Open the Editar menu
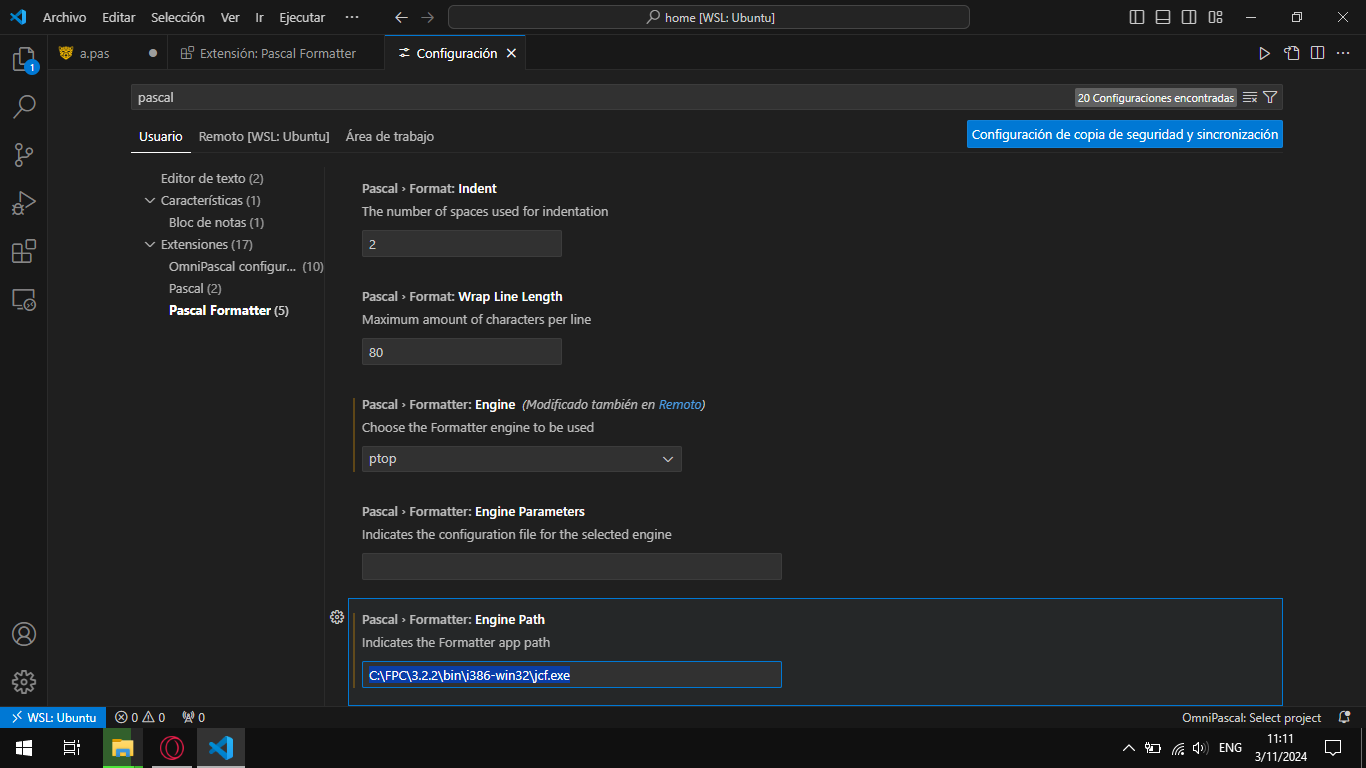Viewport: 1366px width, 768px height. 119,17
